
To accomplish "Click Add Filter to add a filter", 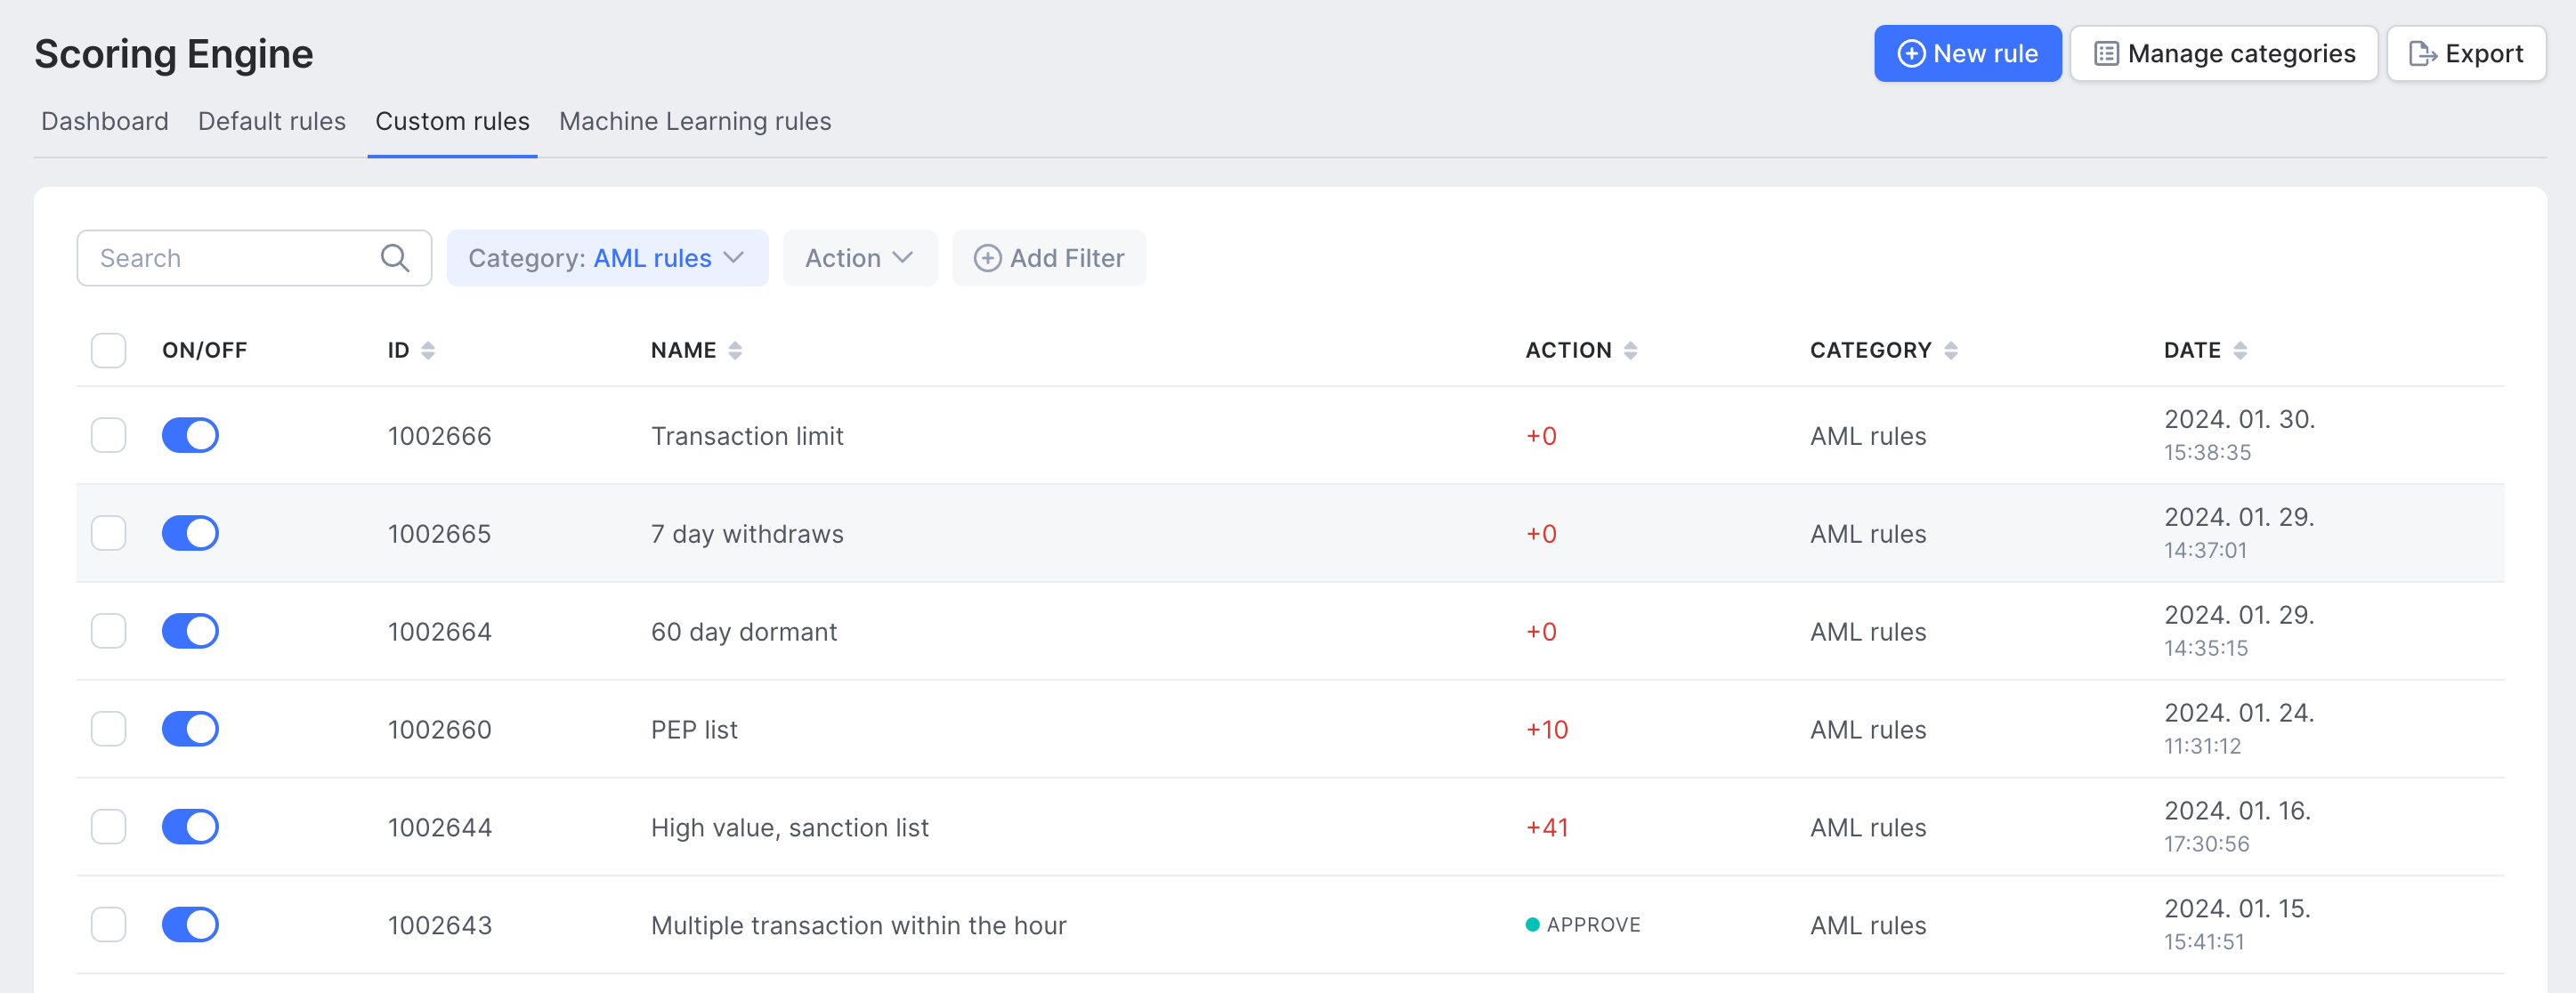I will (1048, 258).
